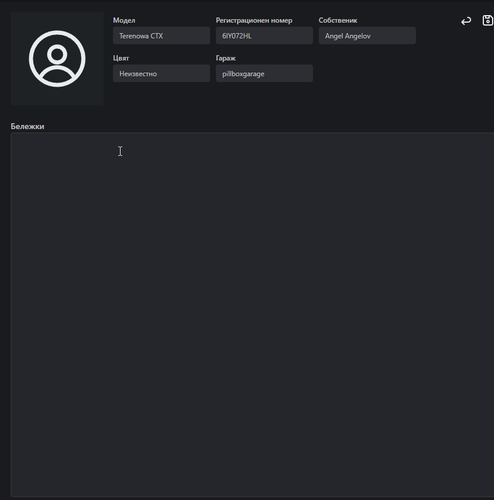Click the Цвят field showing Неизвестно
The height and width of the screenshot is (500, 494).
pos(161,73)
